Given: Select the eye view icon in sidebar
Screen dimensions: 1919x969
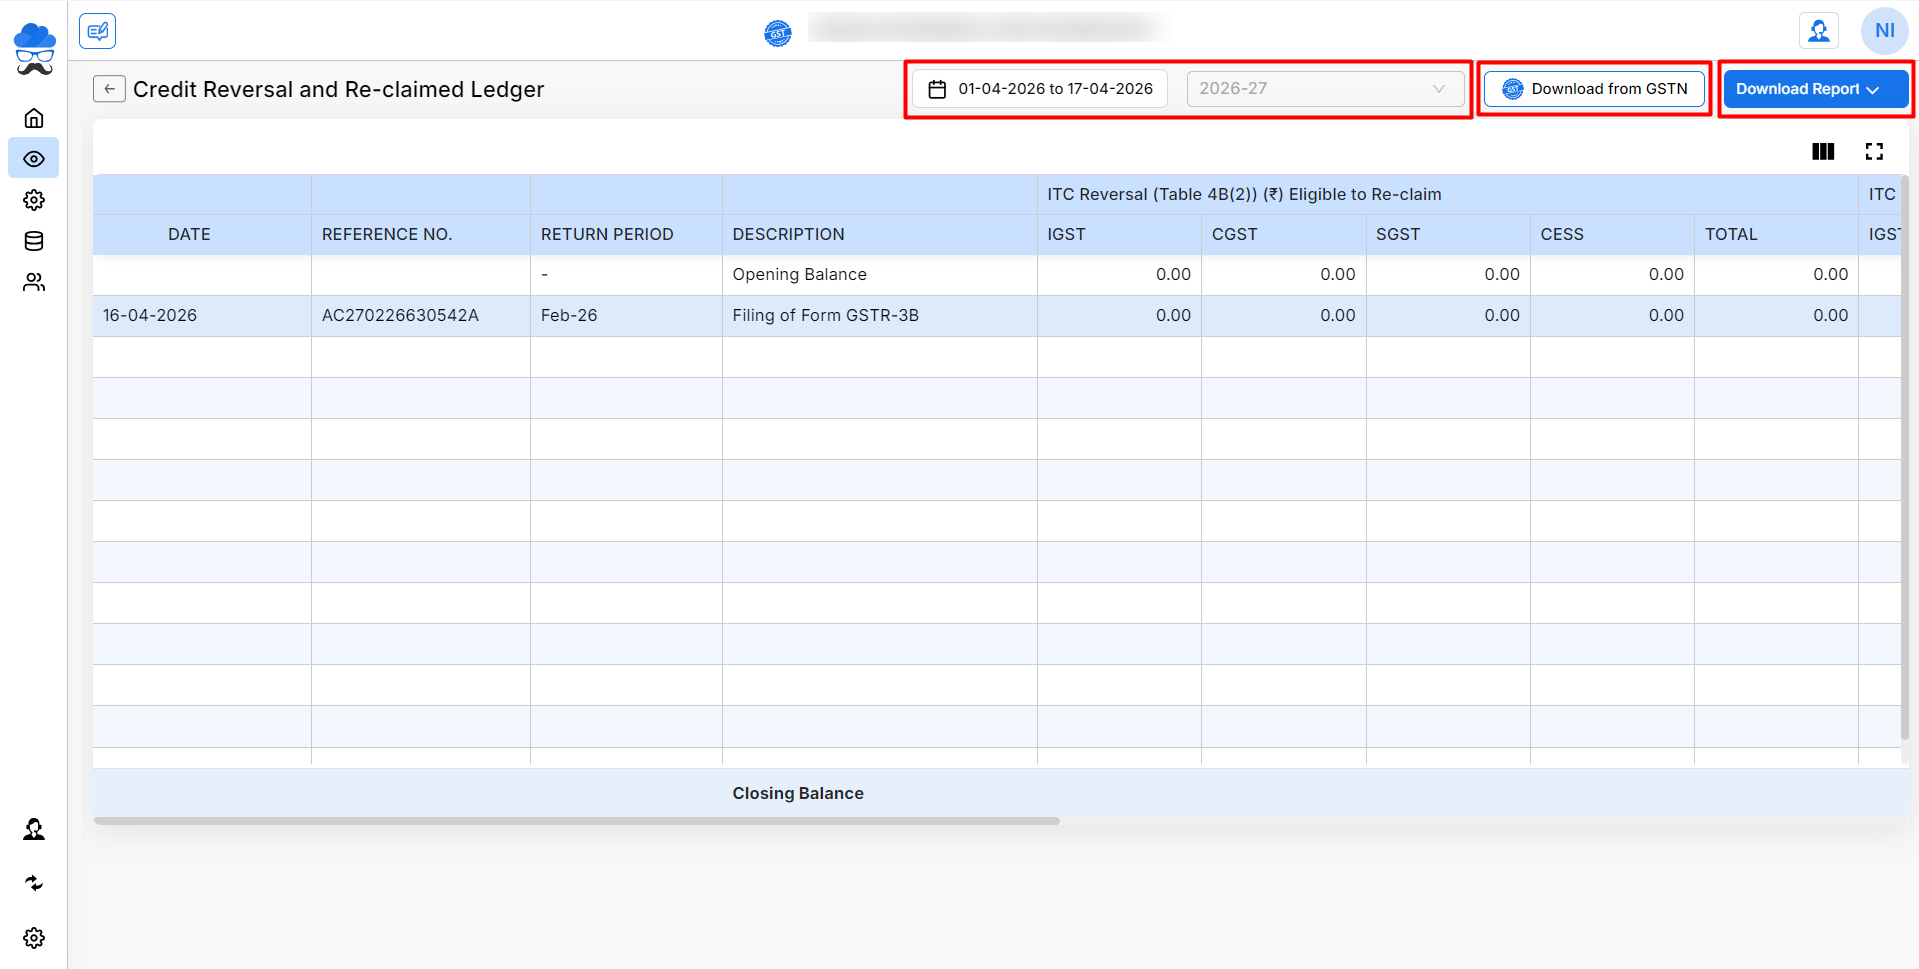Looking at the screenshot, I should click(34, 159).
